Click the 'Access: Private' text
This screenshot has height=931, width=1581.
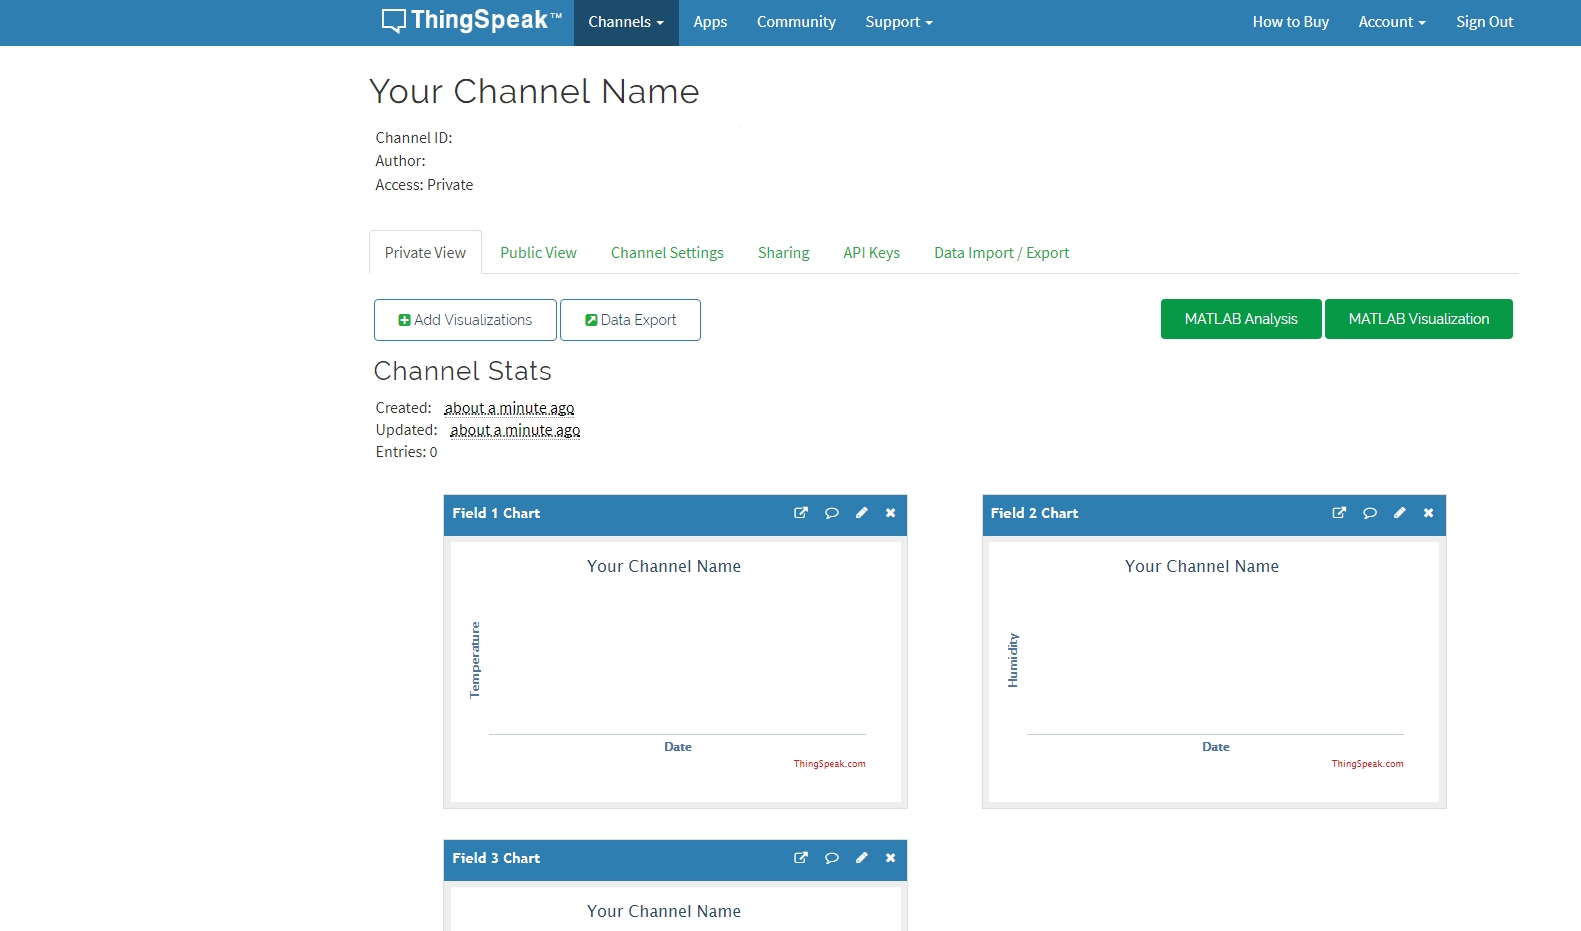[424, 185]
